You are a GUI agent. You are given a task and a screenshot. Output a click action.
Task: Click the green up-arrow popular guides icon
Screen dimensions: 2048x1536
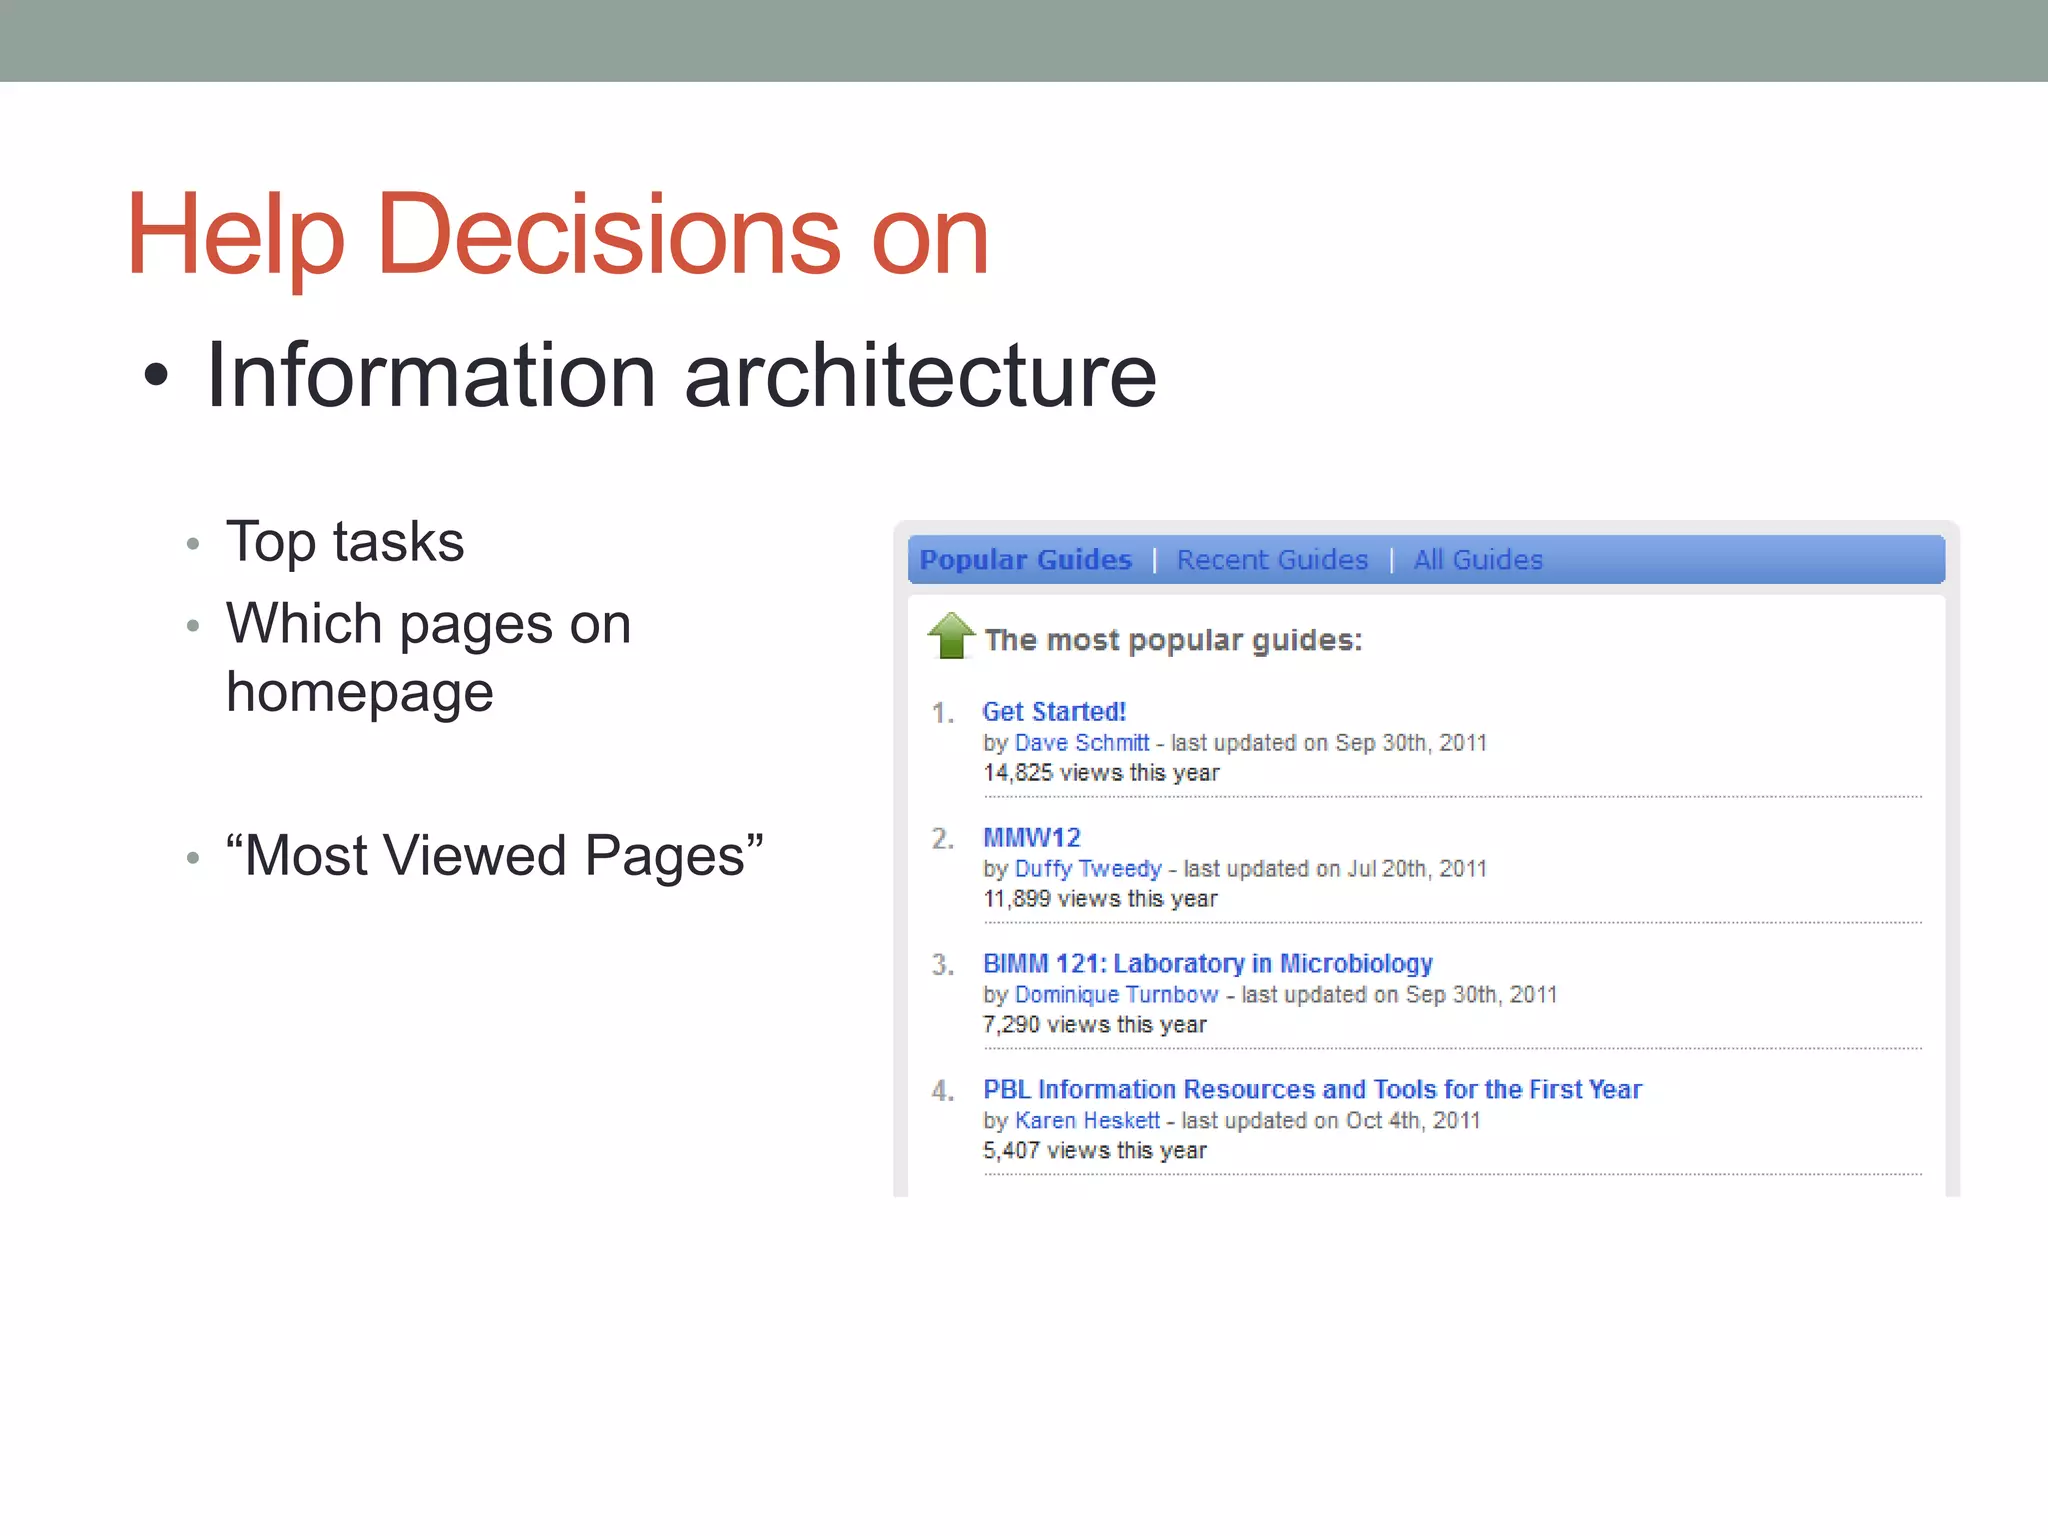click(x=951, y=636)
